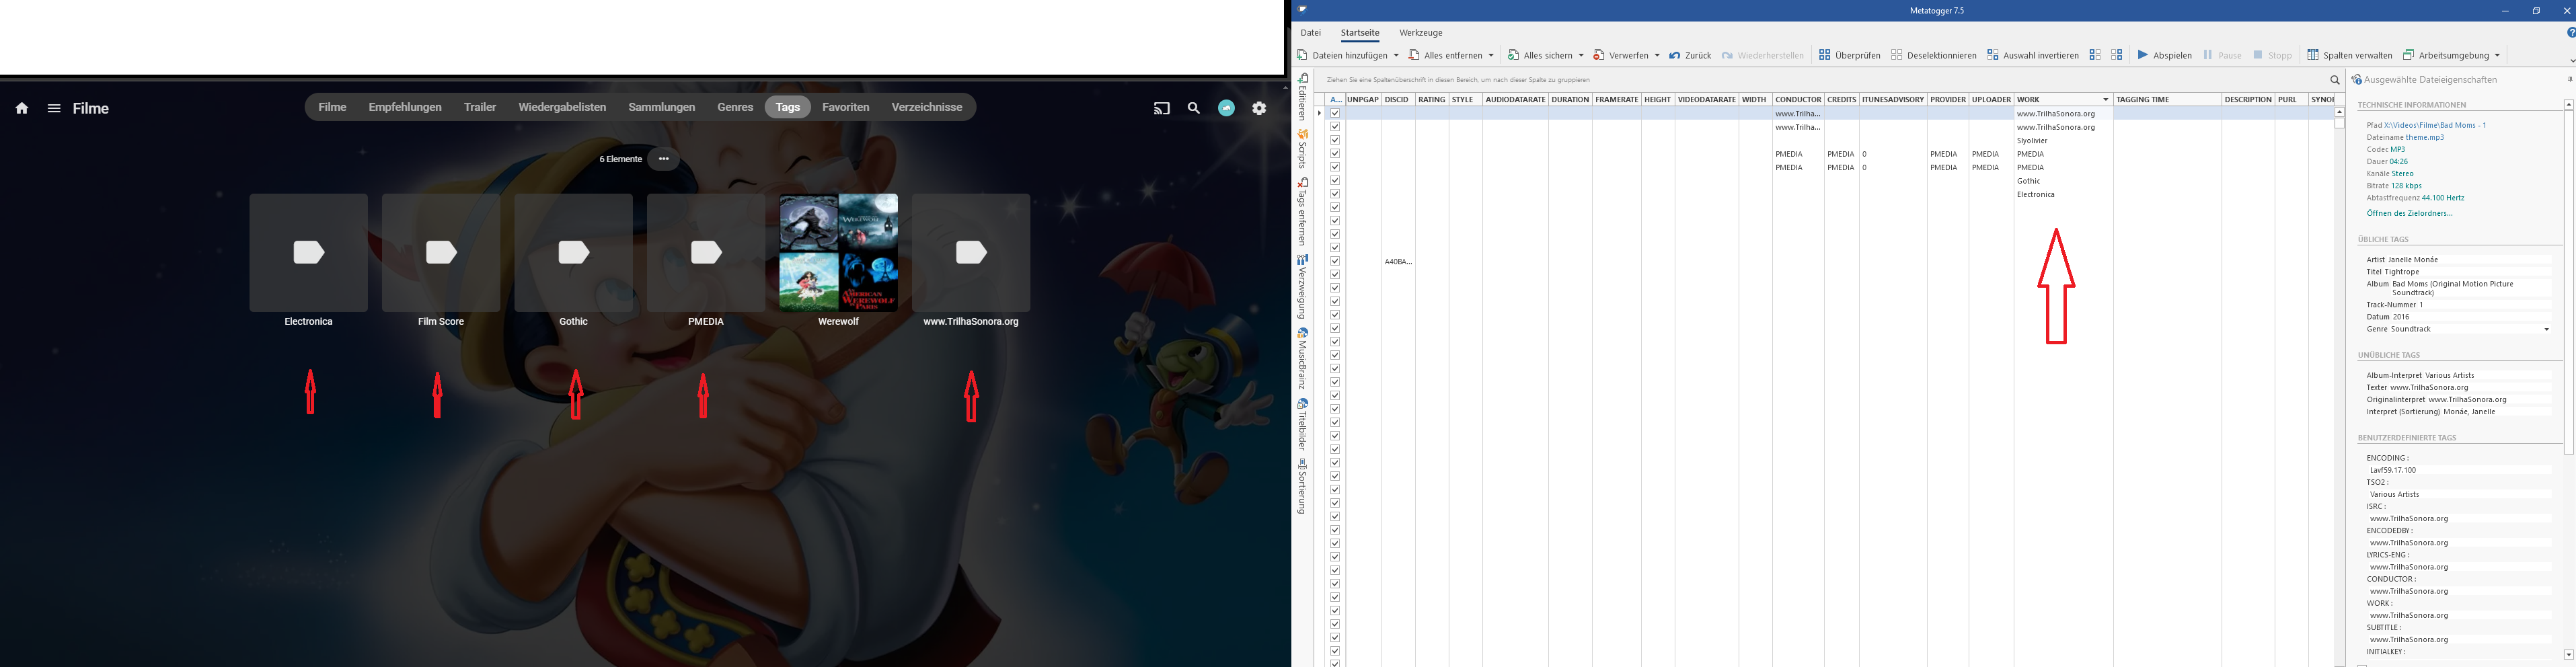Viewport: 2576px width, 667px height.
Task: Open the hamburger navigation menu beside Filme
Action: (54, 108)
